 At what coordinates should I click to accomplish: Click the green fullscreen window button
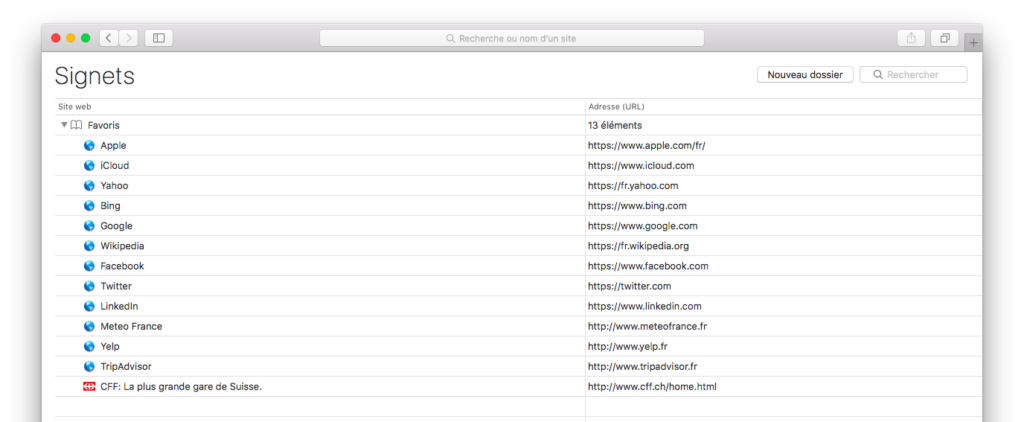86,38
